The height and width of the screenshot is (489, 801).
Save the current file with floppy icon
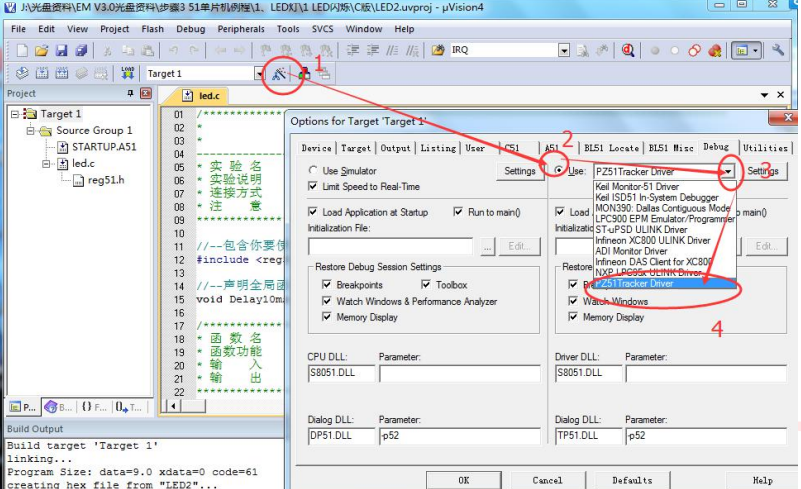tap(62, 50)
